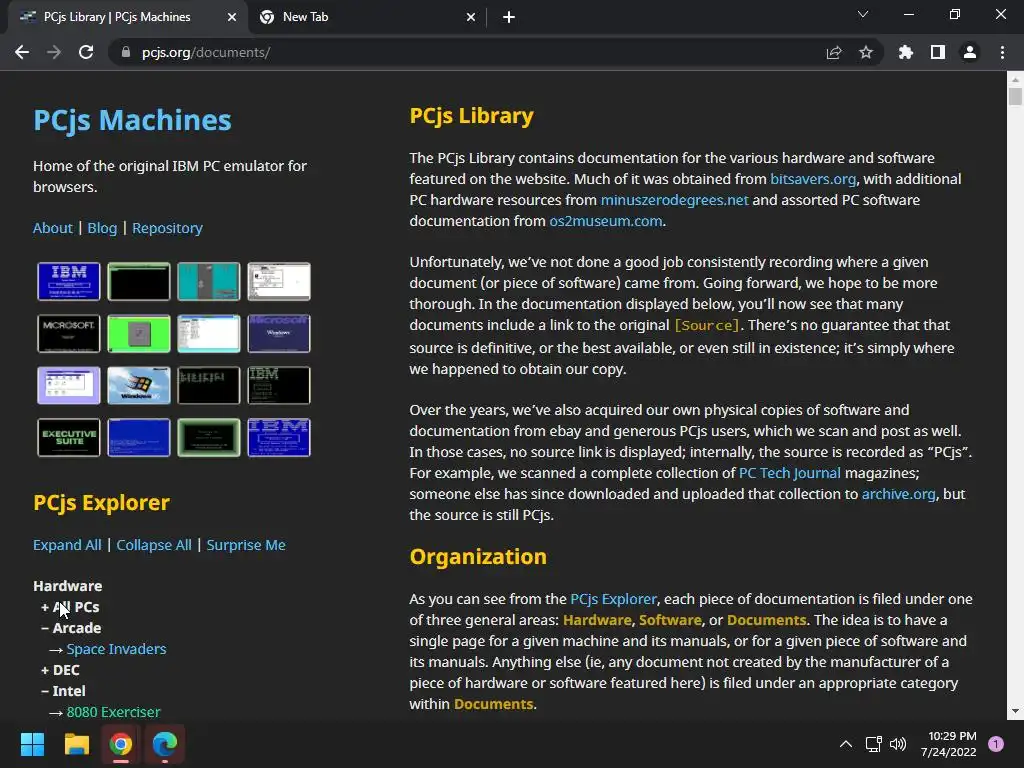1024x768 pixels.
Task: Show hidden system tray icons
Action: (x=846, y=744)
